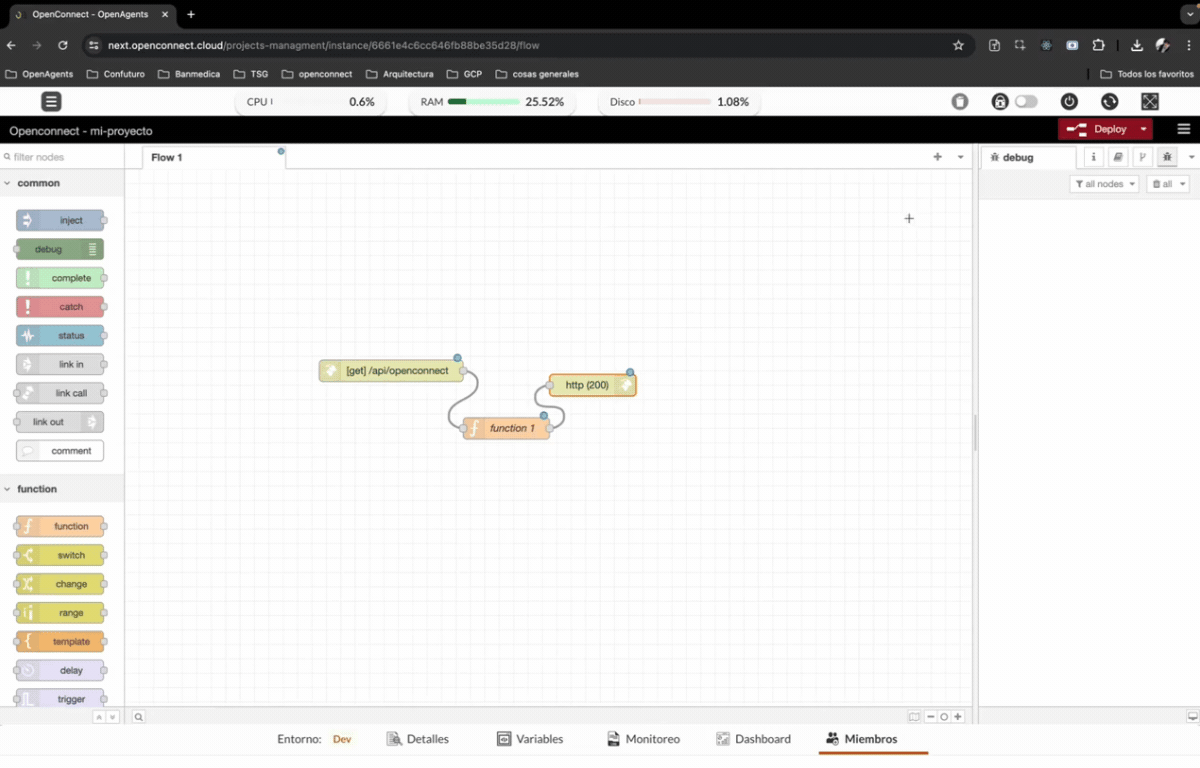
Task: Click the power icon in top toolbar
Action: (x=1069, y=102)
